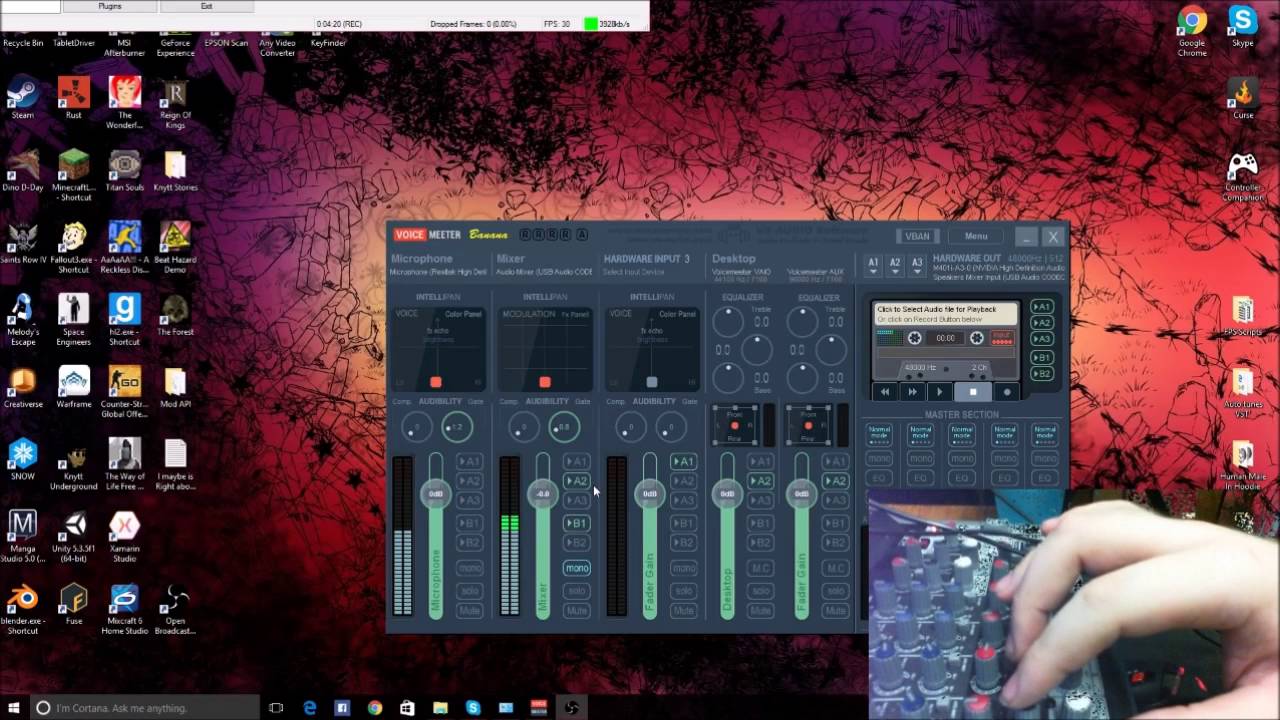Select the Rust desktop icon
This screenshot has width=1280, height=720.
(73, 99)
